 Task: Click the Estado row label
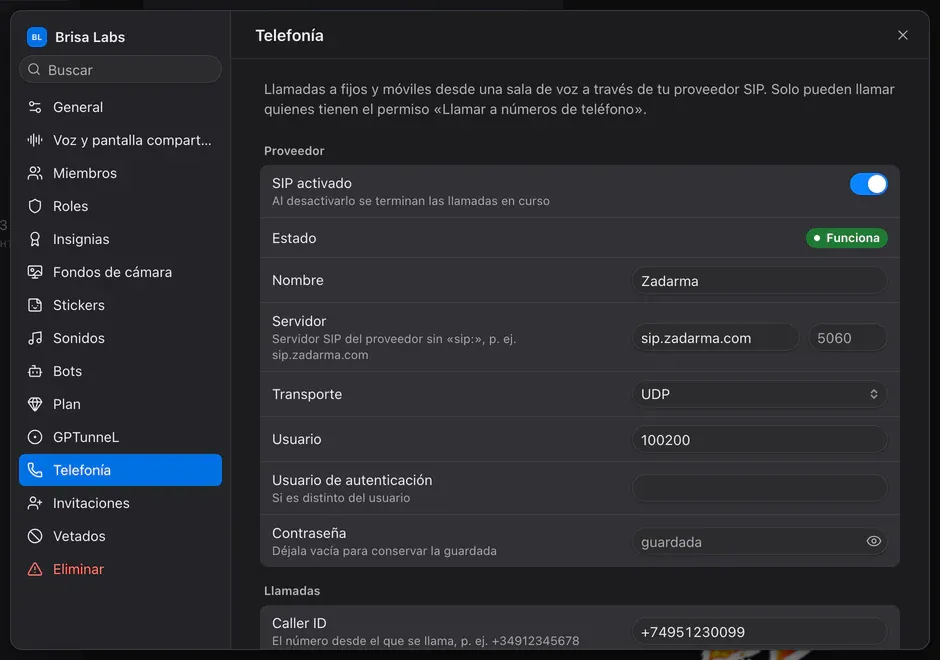tap(294, 238)
